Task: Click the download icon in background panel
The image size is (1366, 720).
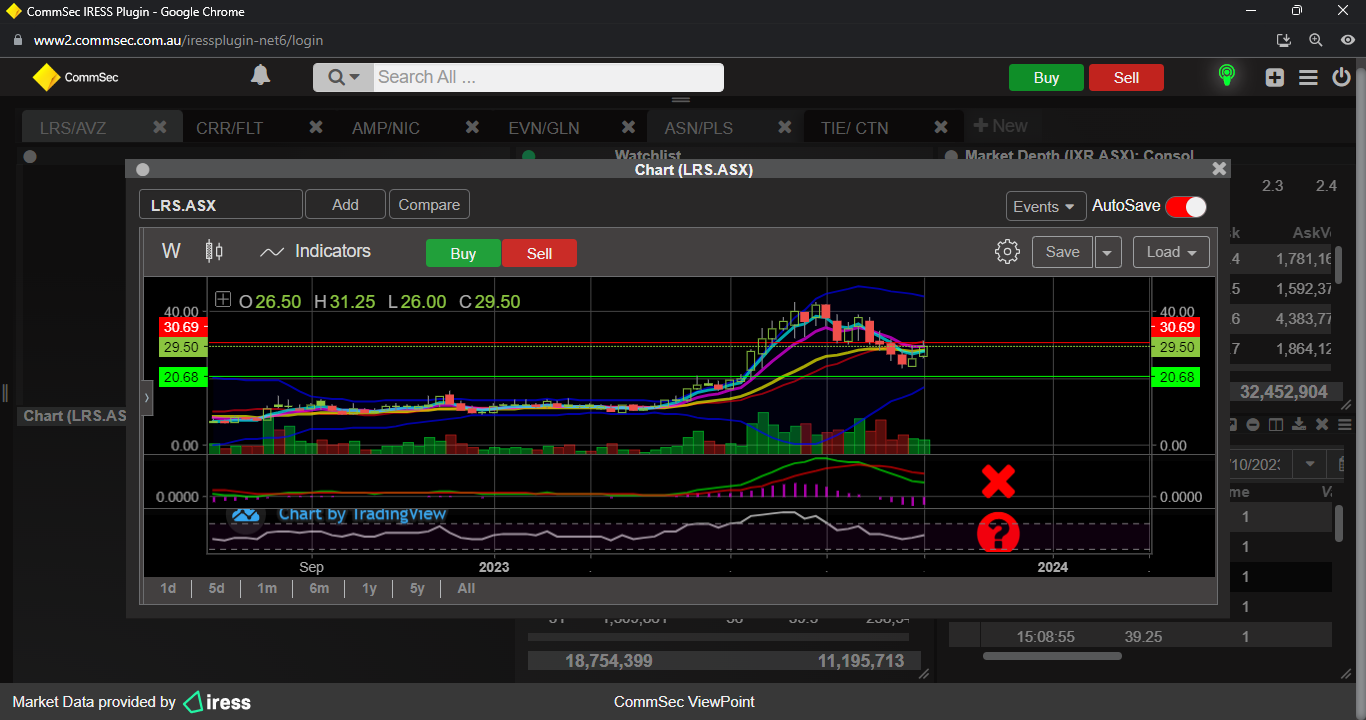Action: (x=1299, y=424)
